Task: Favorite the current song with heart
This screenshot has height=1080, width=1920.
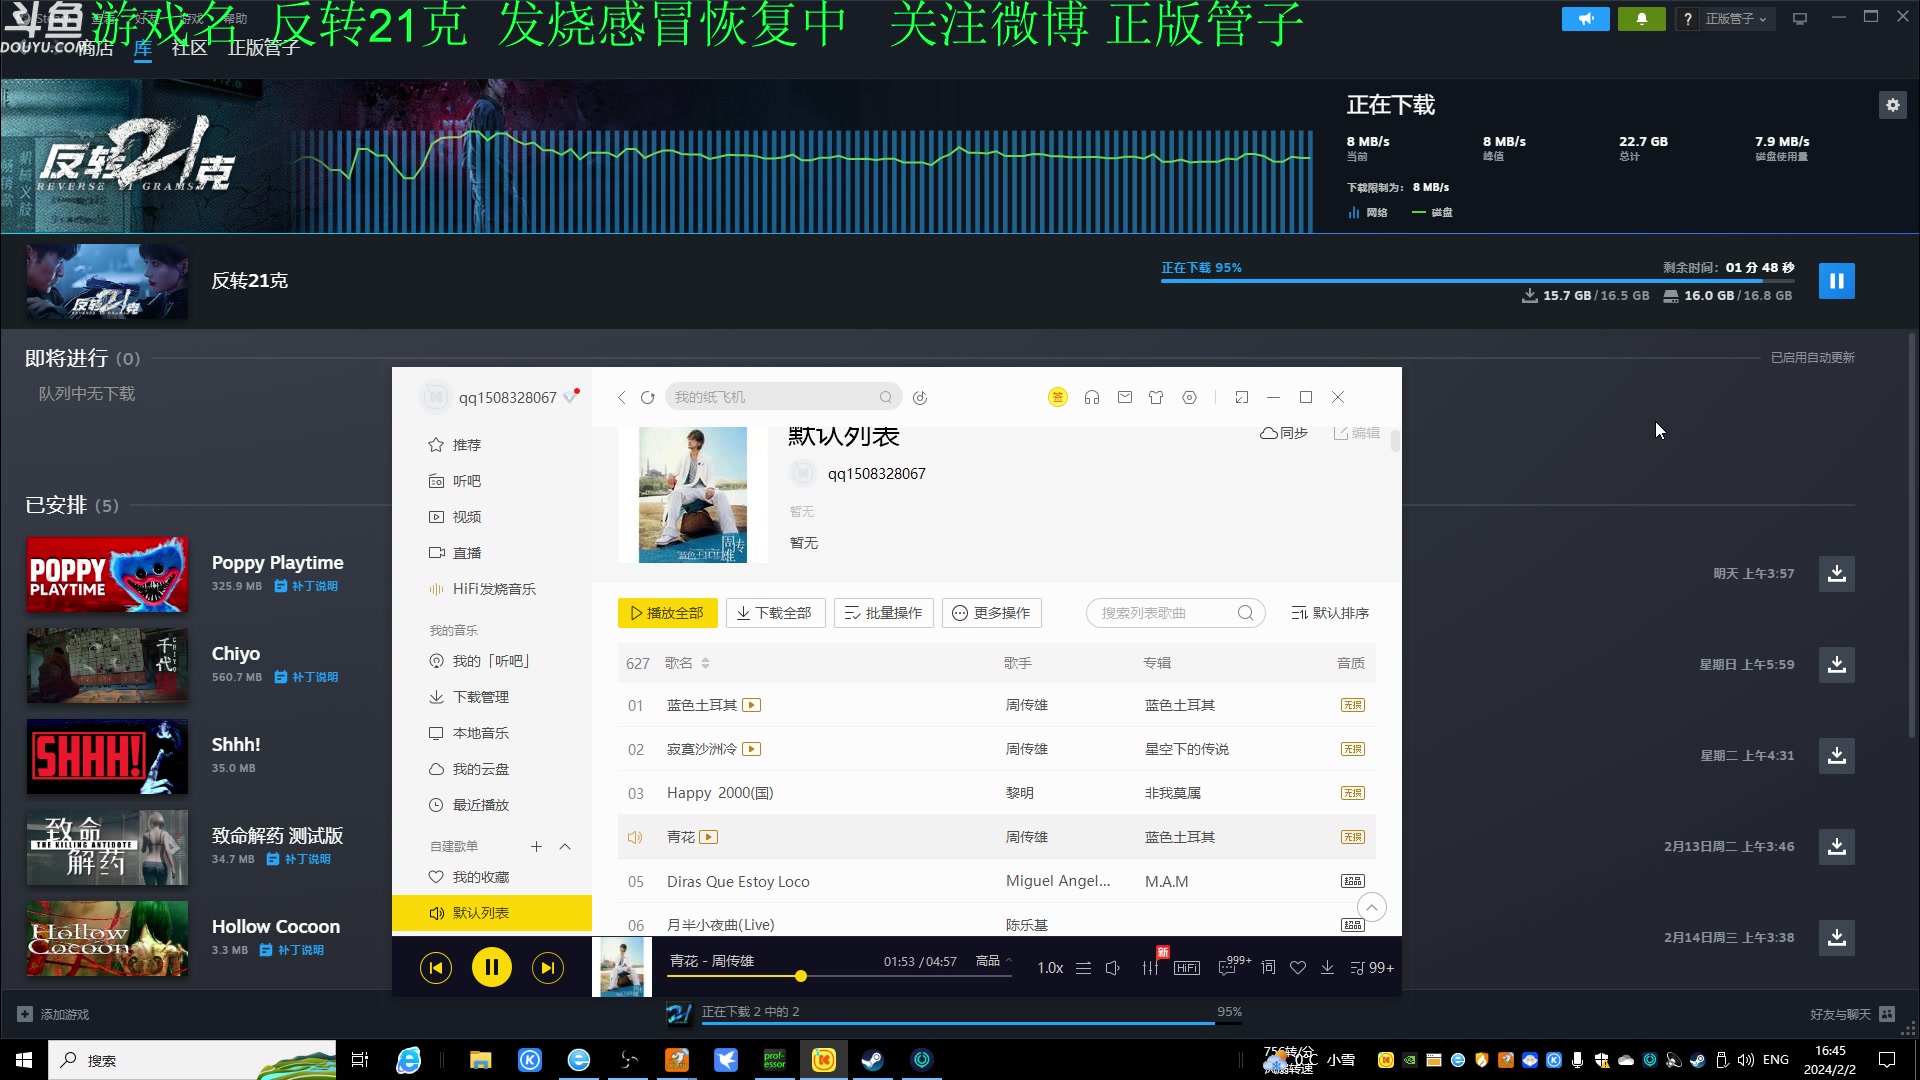Action: tap(1298, 968)
